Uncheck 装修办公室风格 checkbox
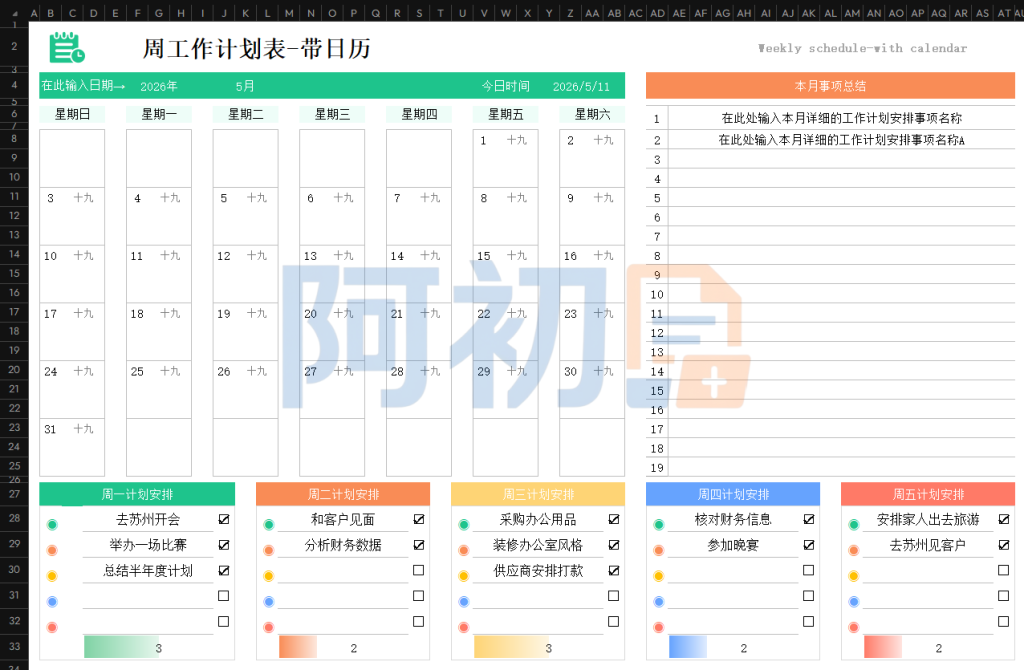1024x670 pixels. pyautogui.click(x=614, y=545)
